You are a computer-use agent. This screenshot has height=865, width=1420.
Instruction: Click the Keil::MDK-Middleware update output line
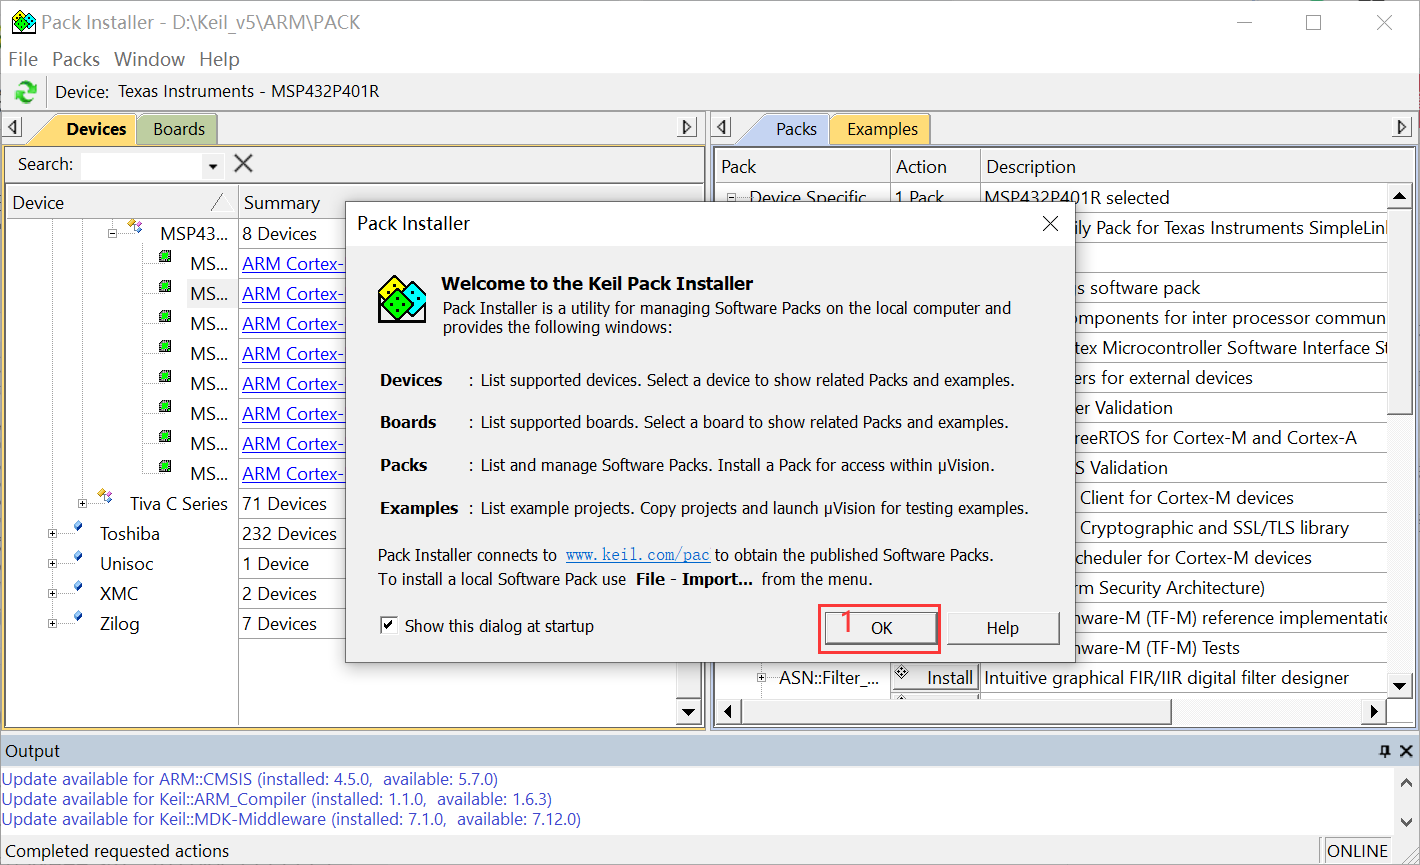(291, 819)
